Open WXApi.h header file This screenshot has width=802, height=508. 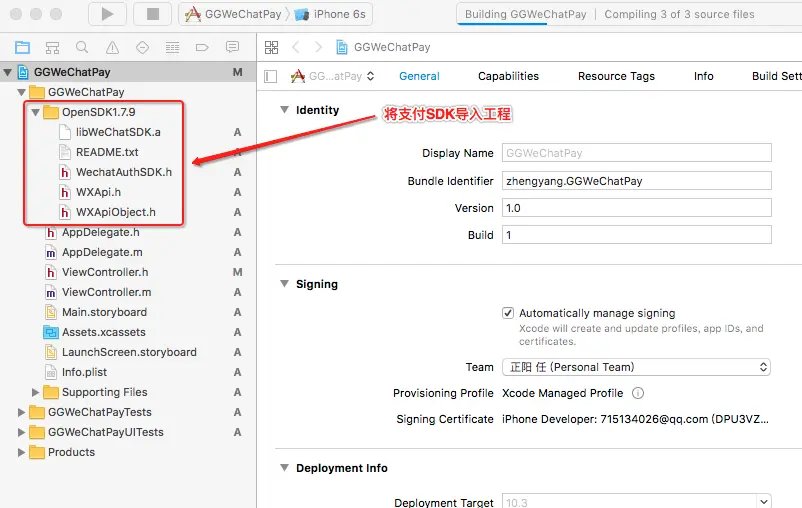[x=98, y=192]
